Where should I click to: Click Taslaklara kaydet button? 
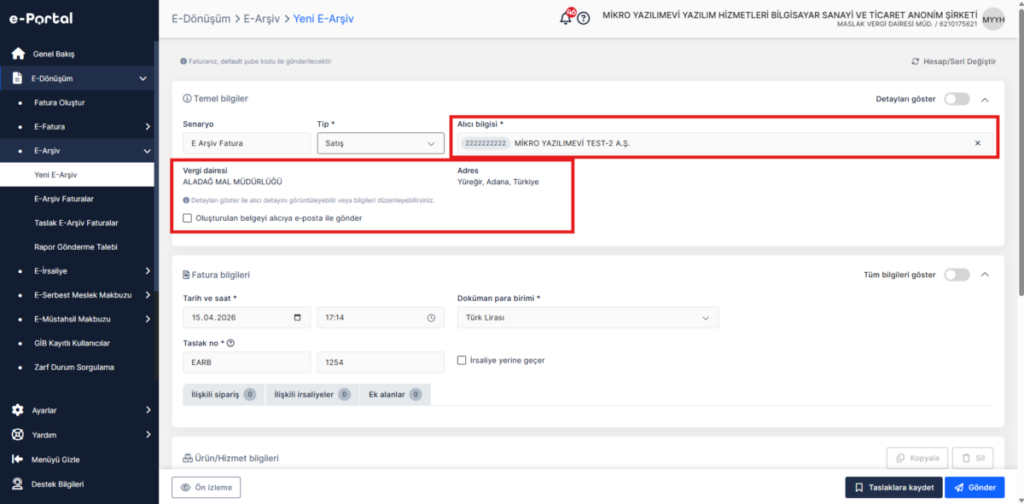coord(894,488)
